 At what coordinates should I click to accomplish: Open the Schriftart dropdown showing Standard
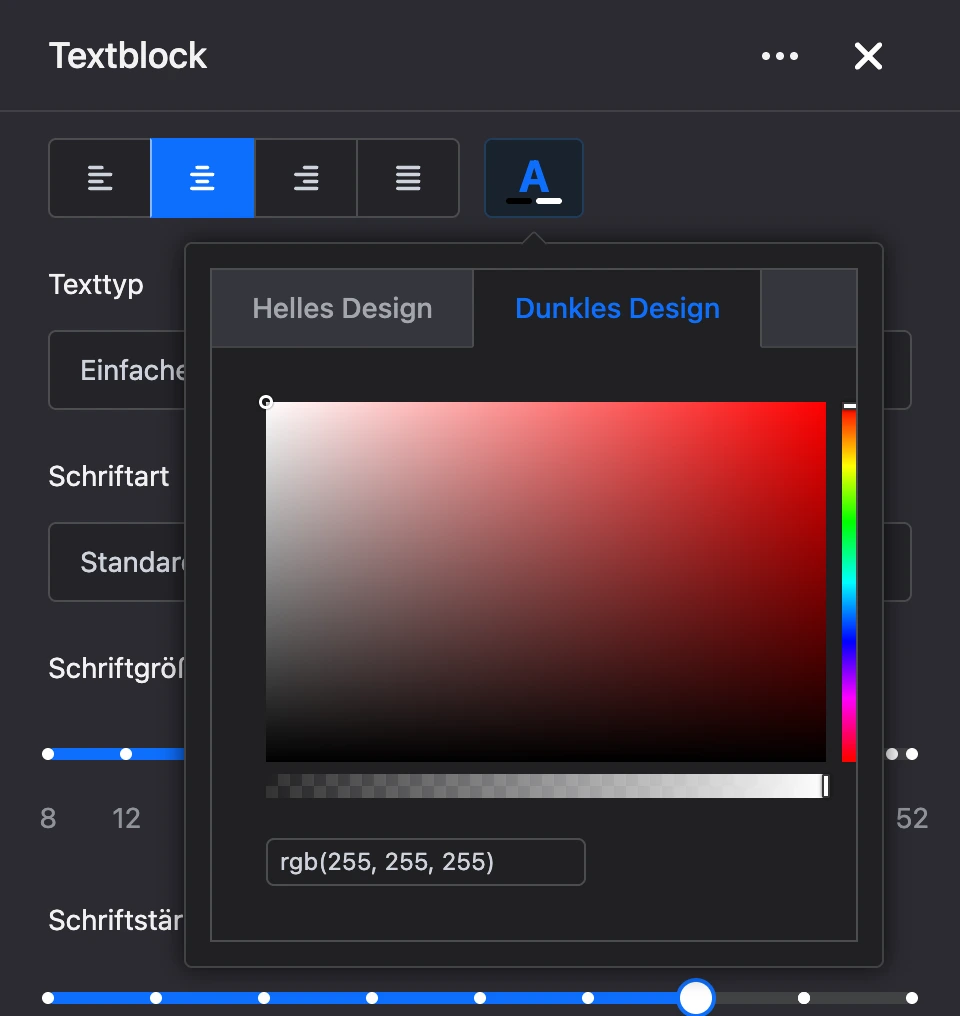(x=117, y=562)
